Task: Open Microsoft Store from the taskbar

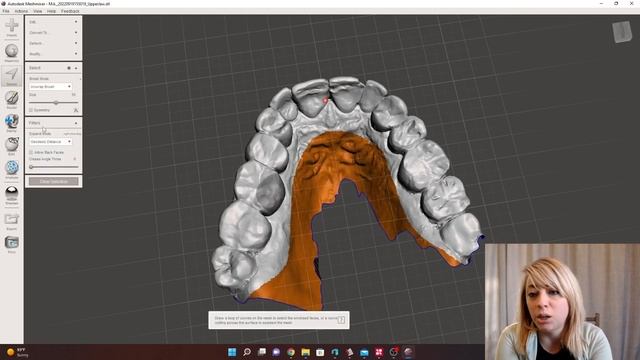Action: pyautogui.click(x=320, y=352)
